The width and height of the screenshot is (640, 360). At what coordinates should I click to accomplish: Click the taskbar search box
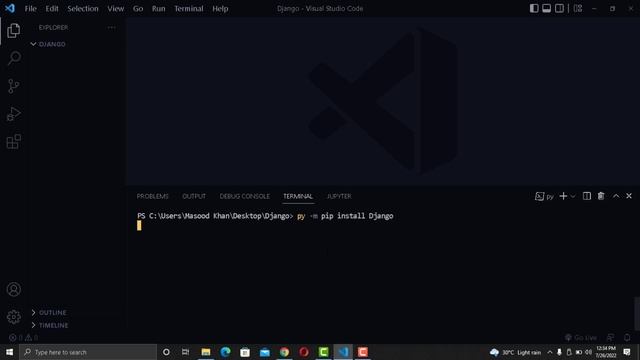[88, 352]
